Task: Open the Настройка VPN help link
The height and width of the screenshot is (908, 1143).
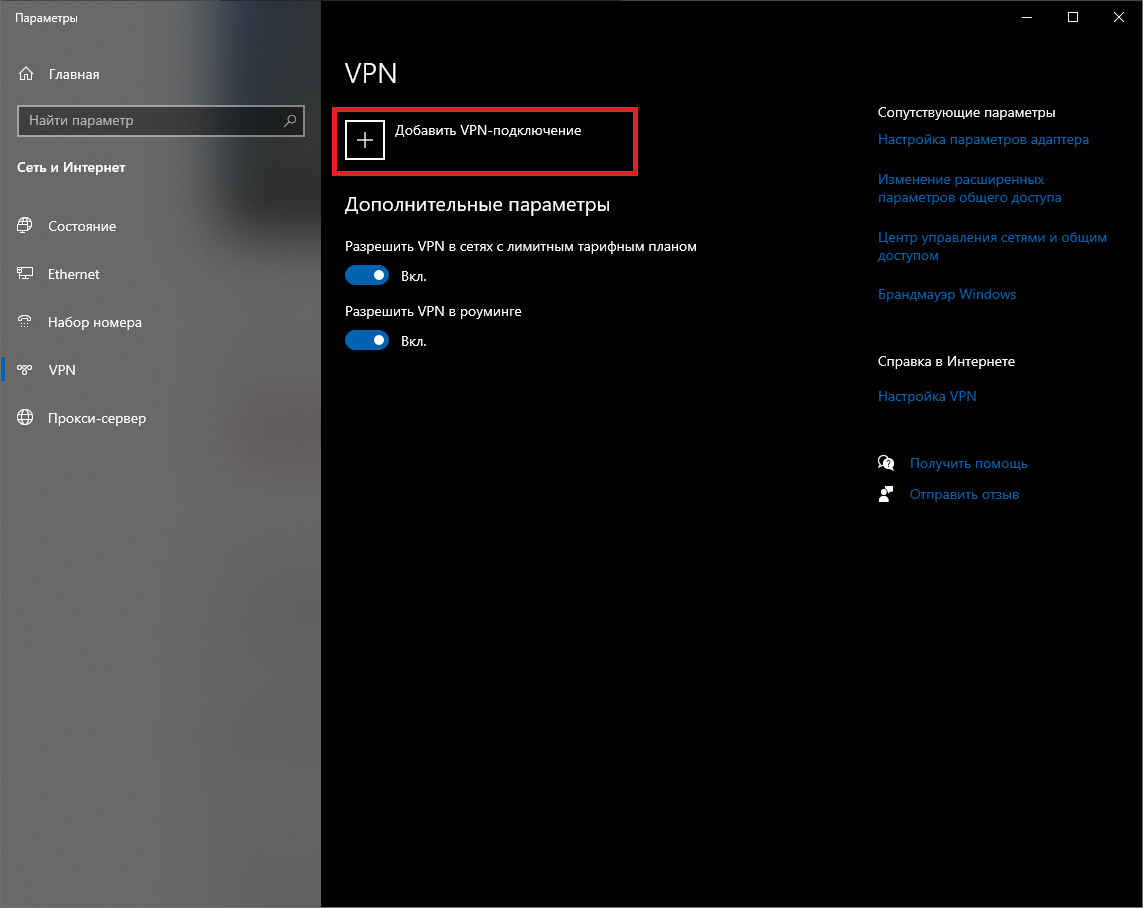Action: pyautogui.click(x=926, y=397)
